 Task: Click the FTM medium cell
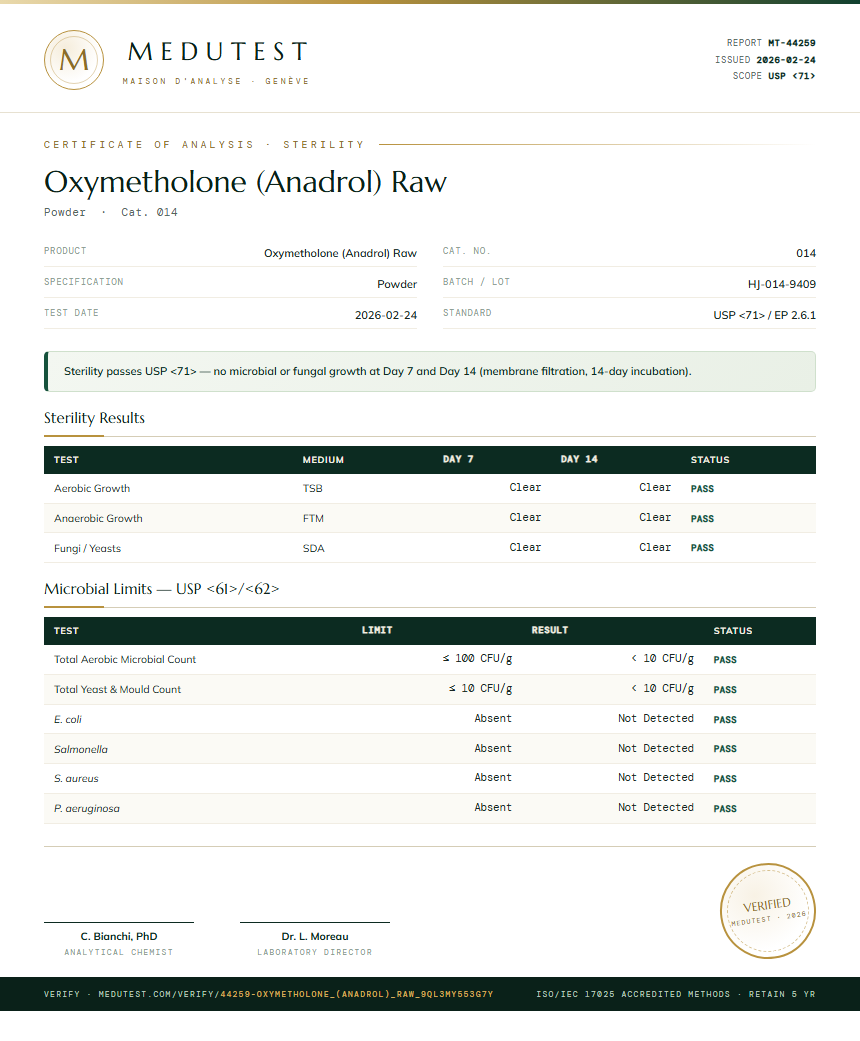(313, 519)
